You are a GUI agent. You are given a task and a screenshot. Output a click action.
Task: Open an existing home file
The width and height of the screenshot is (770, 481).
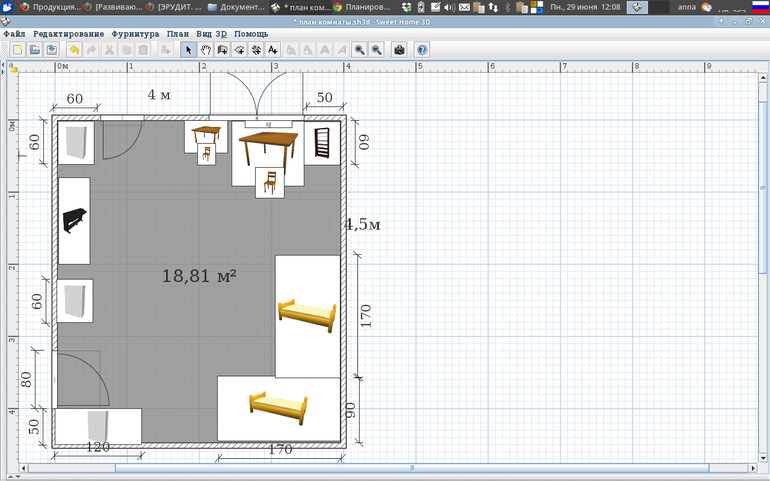pyautogui.click(x=34, y=49)
